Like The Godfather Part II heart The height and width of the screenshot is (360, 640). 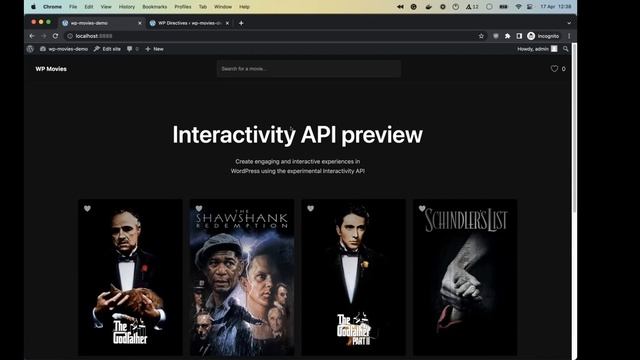311,209
